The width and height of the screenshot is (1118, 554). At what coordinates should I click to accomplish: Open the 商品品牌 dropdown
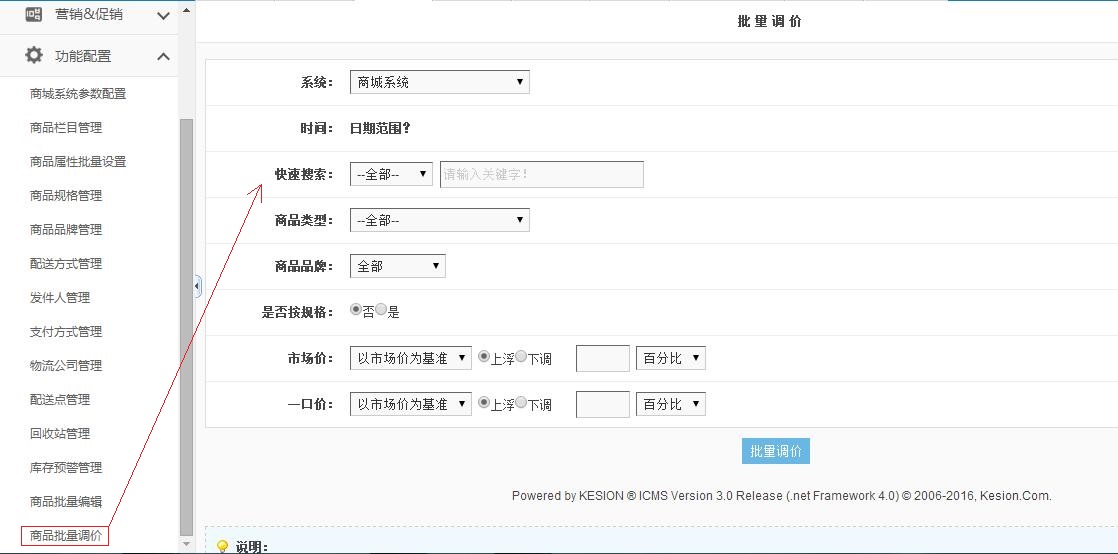click(x=397, y=266)
